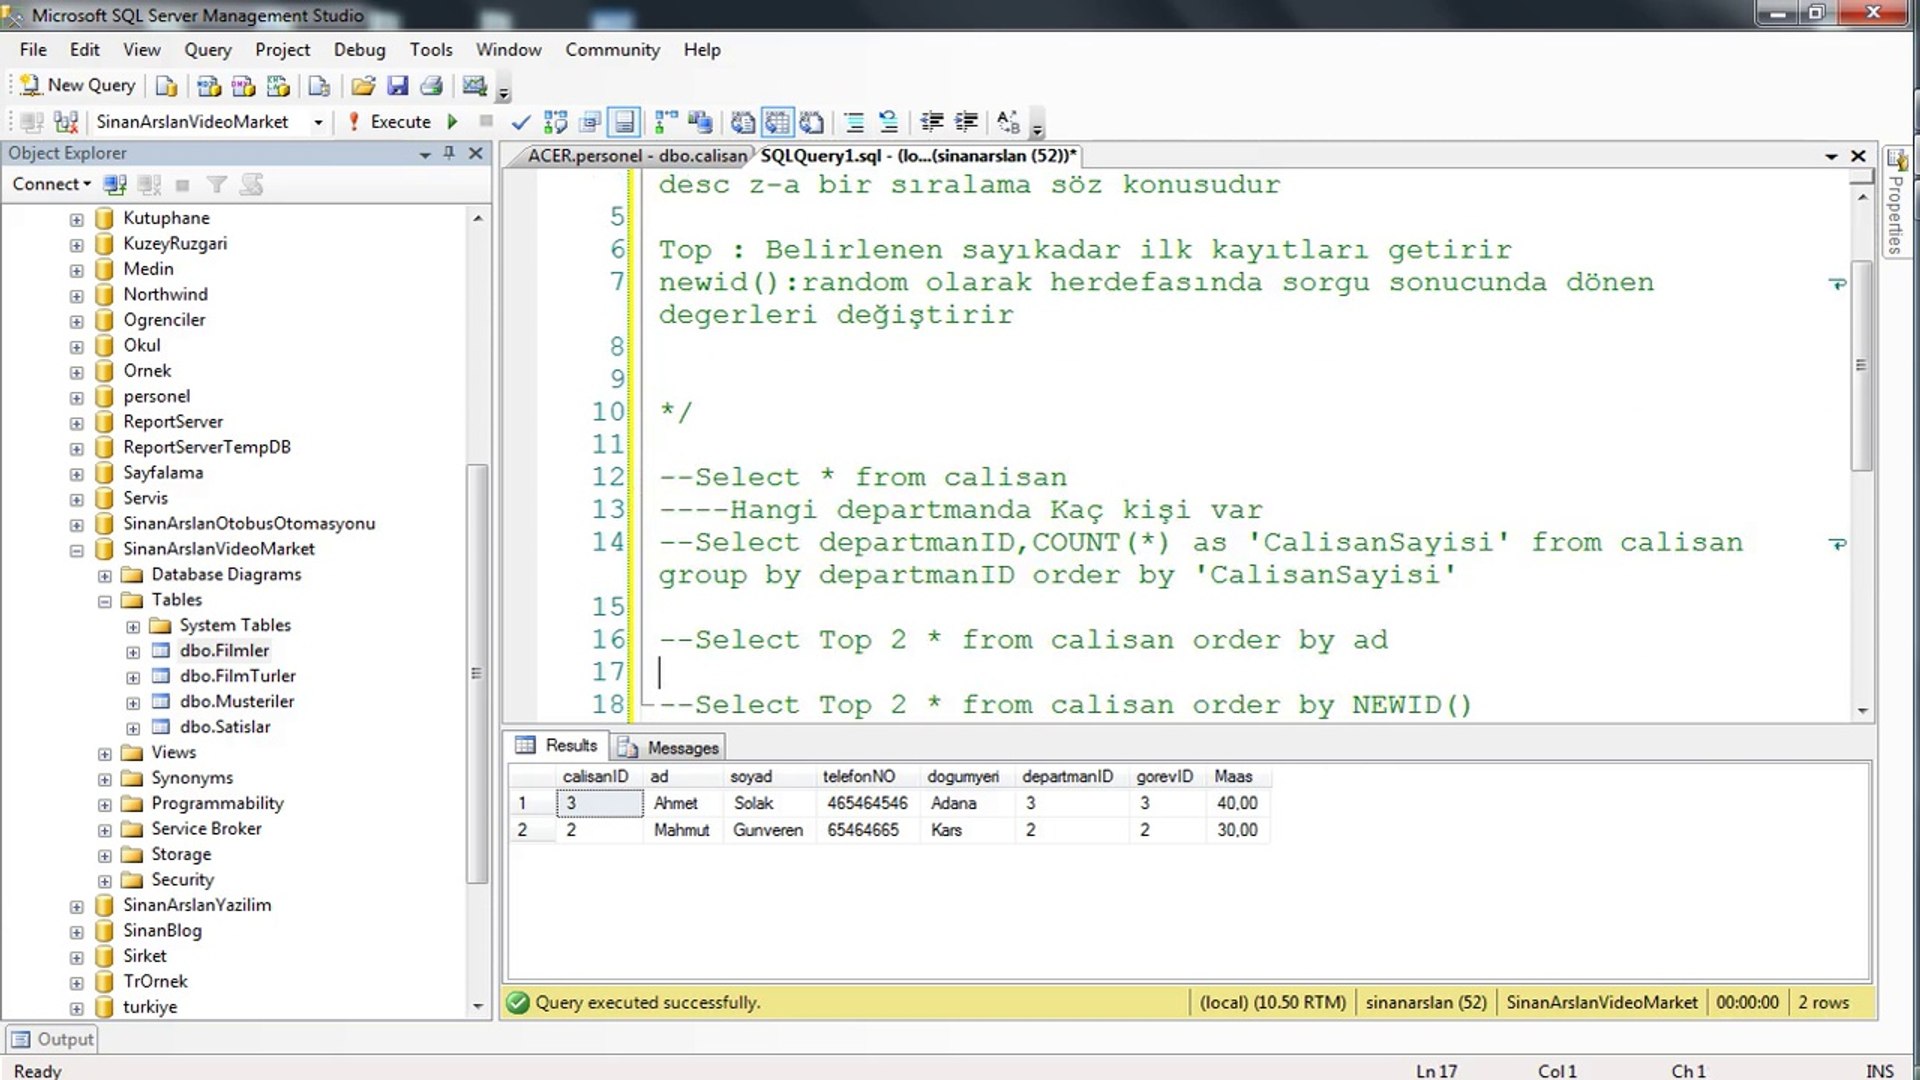Uncomment the selected lines
The height and width of the screenshot is (1080, 1920).
(888, 122)
